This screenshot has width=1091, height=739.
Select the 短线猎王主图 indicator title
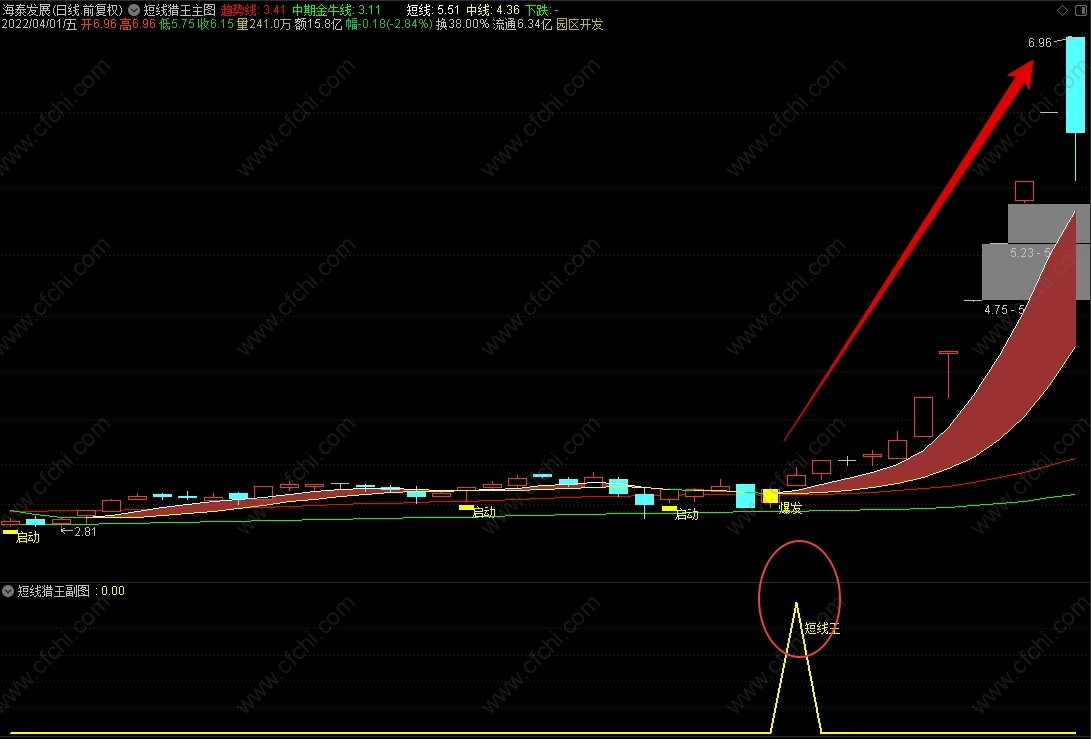click(x=180, y=10)
